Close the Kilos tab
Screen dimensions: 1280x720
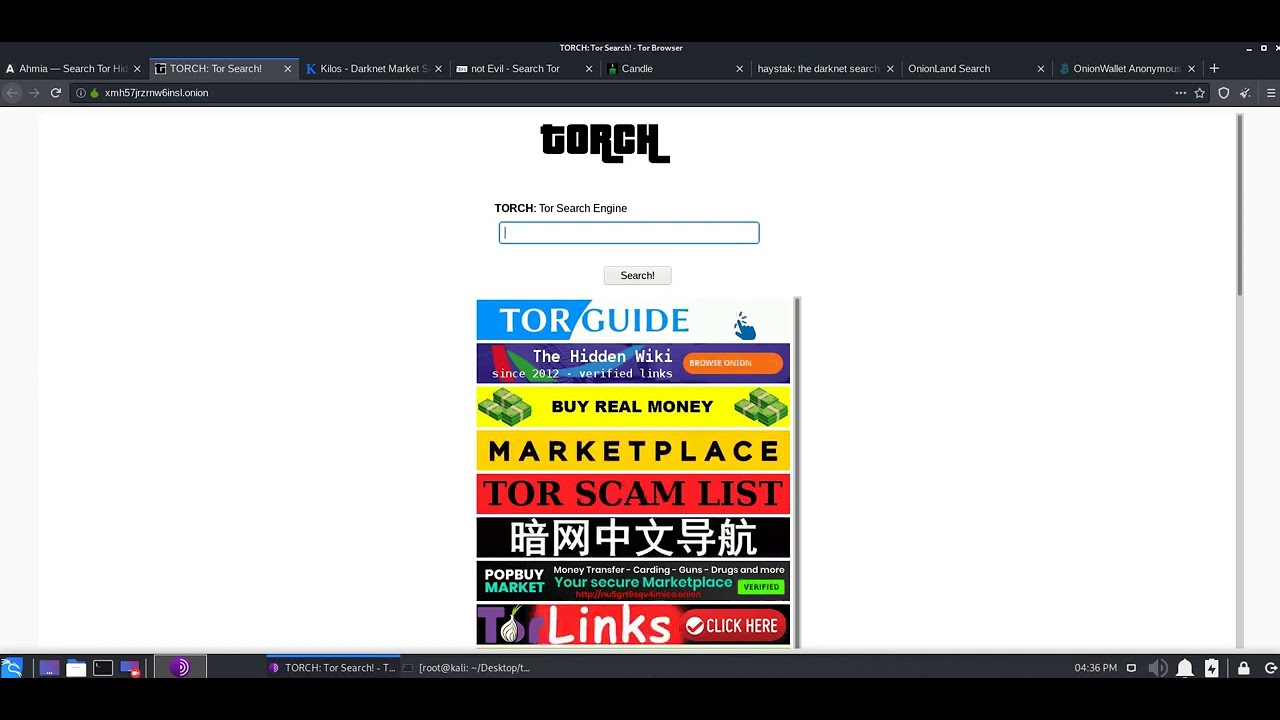438,69
